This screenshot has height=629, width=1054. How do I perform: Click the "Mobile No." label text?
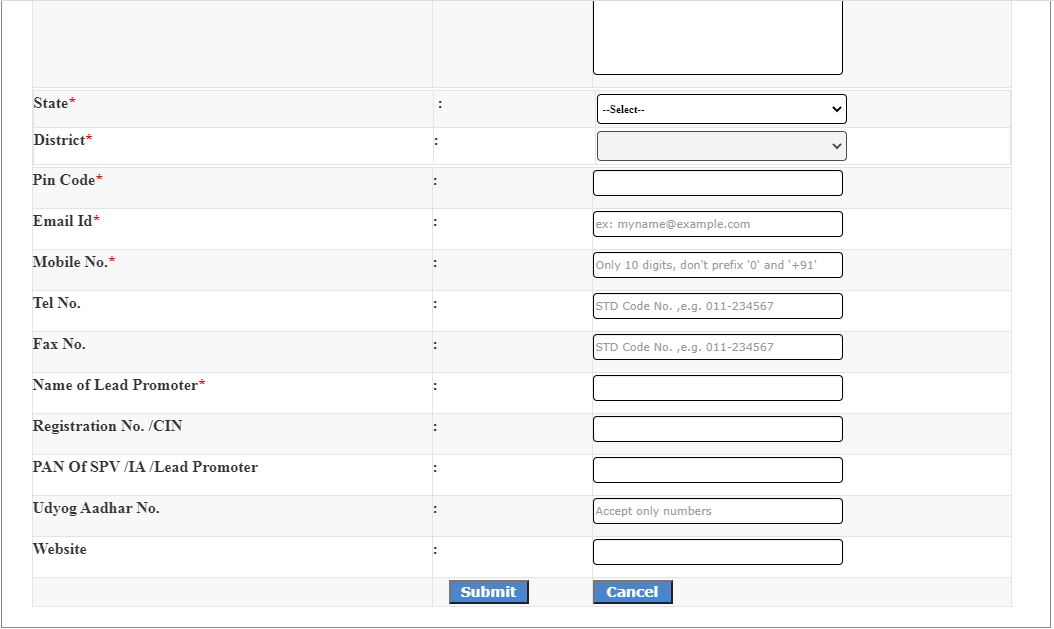[70, 262]
